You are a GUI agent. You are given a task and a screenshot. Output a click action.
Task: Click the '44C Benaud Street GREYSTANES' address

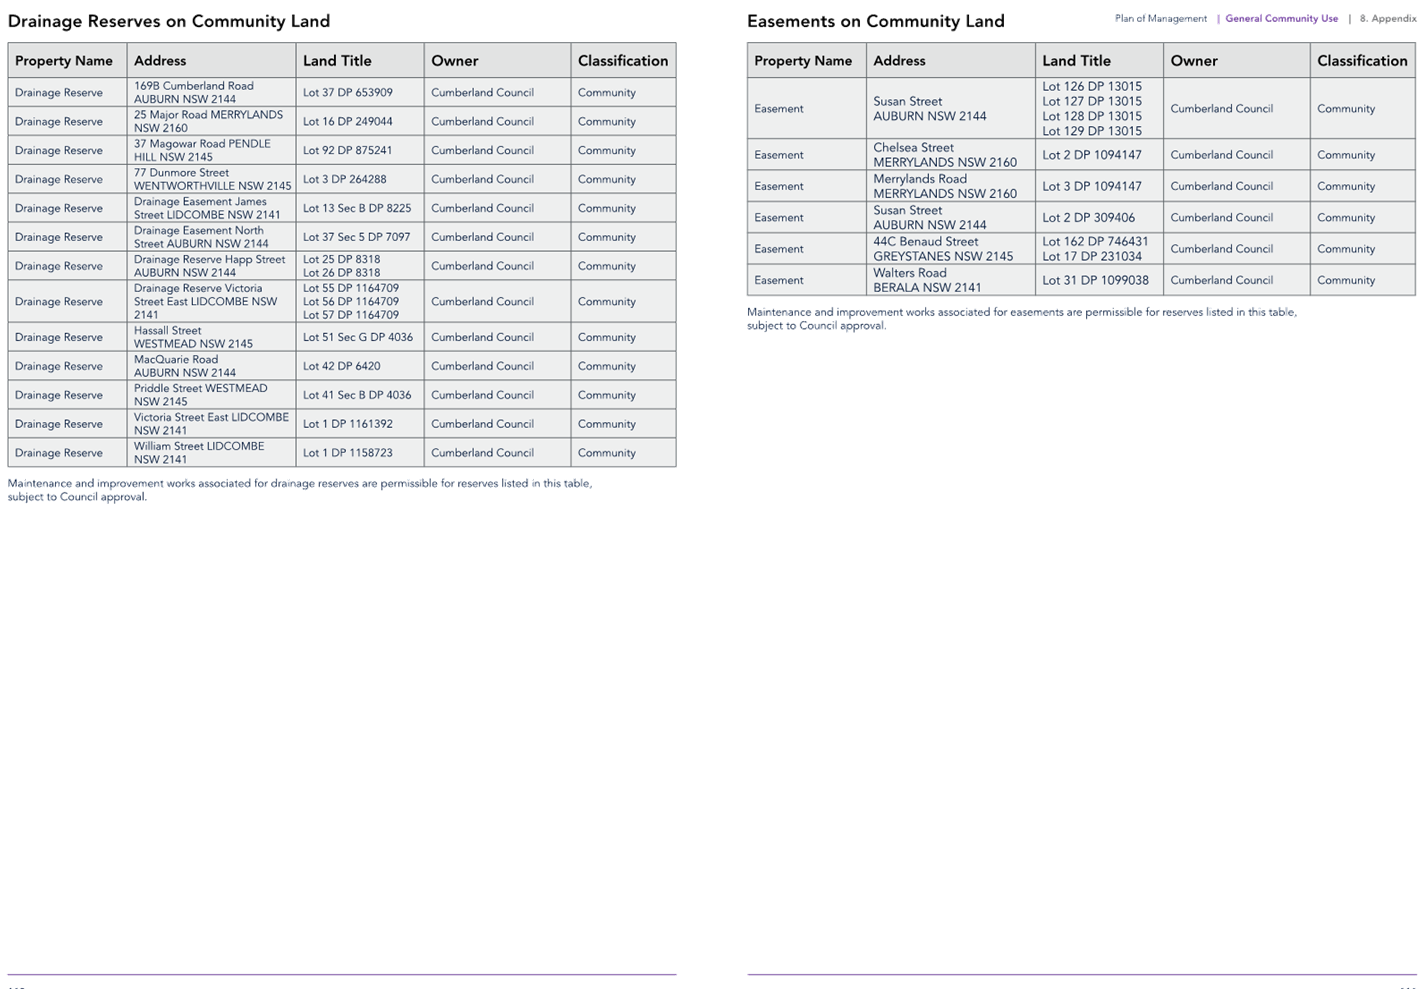tap(943, 249)
